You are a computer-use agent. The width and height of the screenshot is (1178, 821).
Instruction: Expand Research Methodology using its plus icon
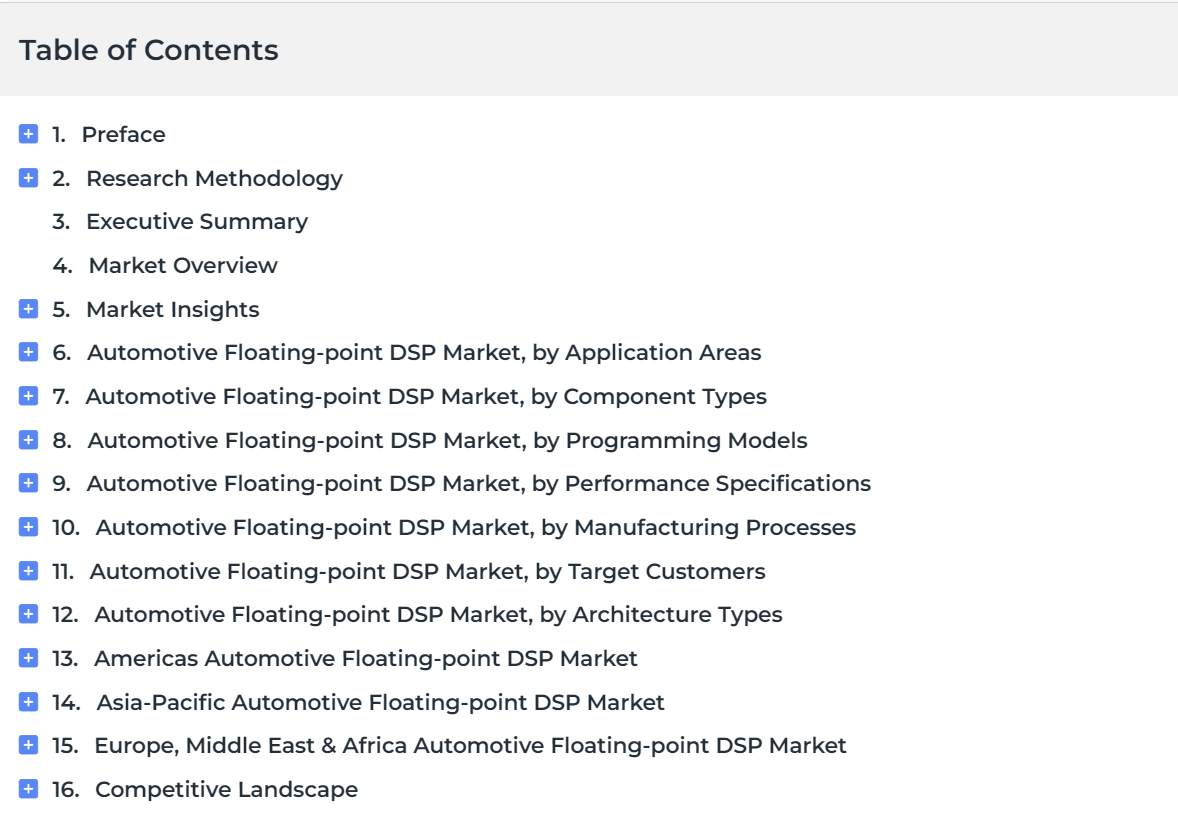coord(29,178)
